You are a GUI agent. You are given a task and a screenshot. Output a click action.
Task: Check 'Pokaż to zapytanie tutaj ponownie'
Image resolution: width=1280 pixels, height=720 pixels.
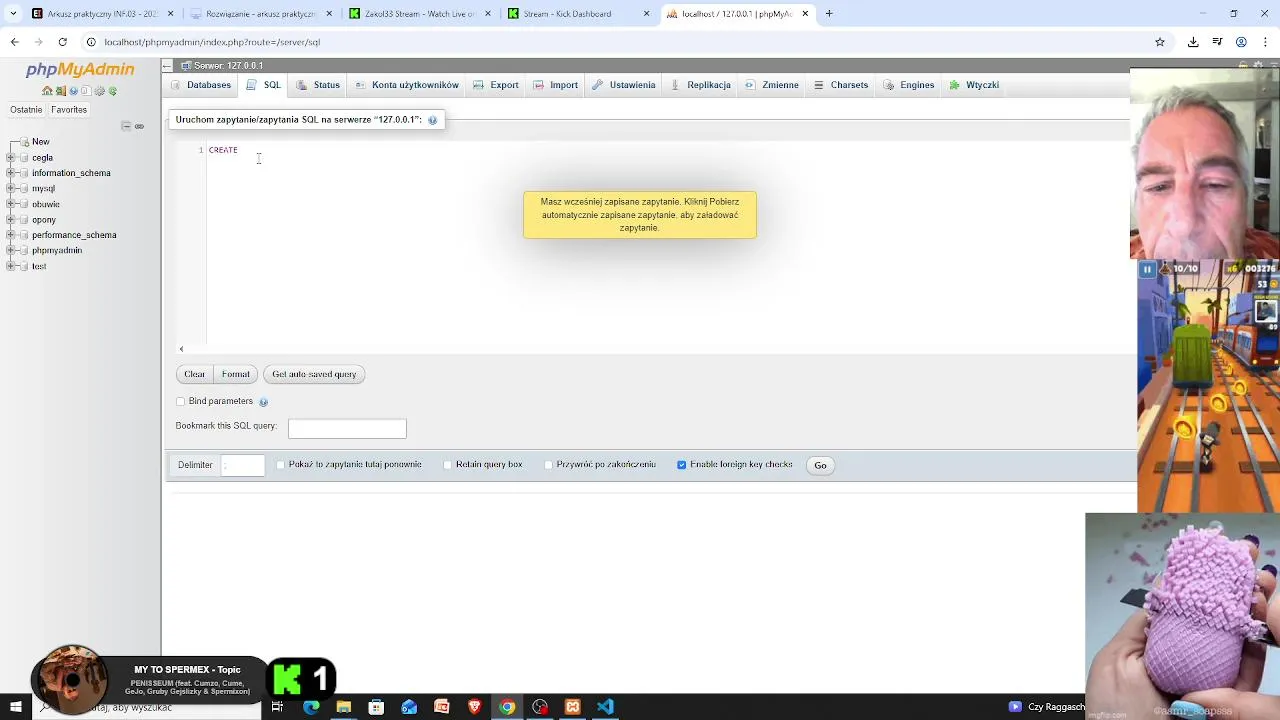pyautogui.click(x=281, y=465)
